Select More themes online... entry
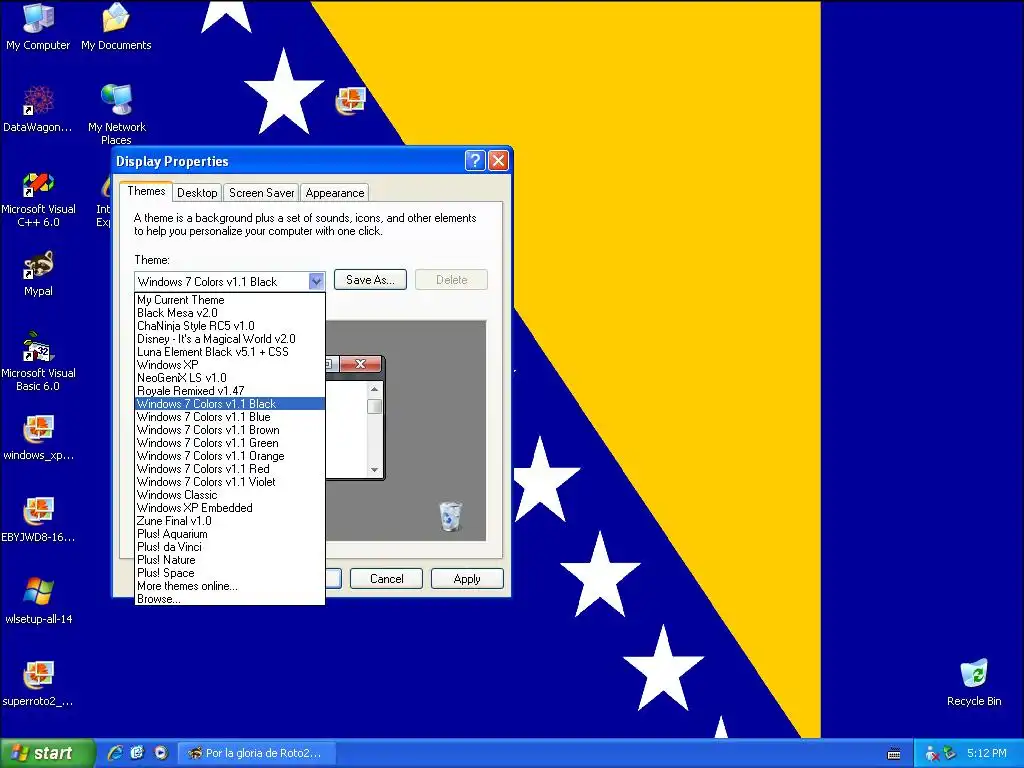 tap(229, 586)
